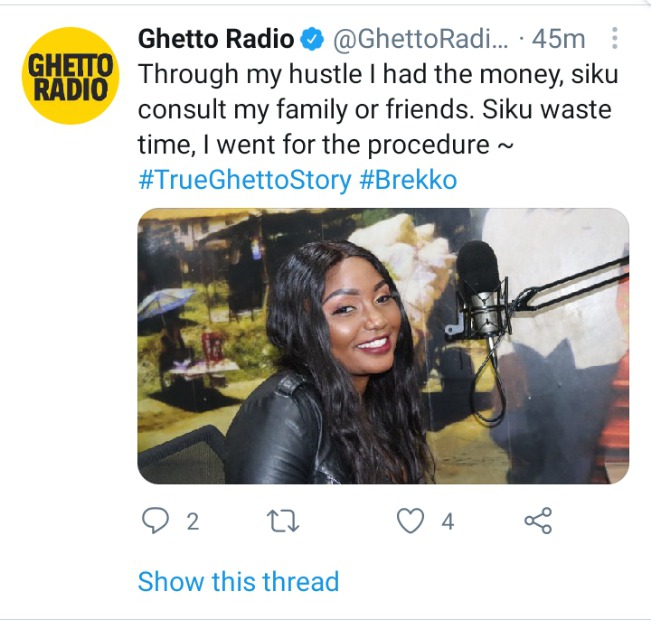Open the #Brekko hashtag

click(x=409, y=180)
